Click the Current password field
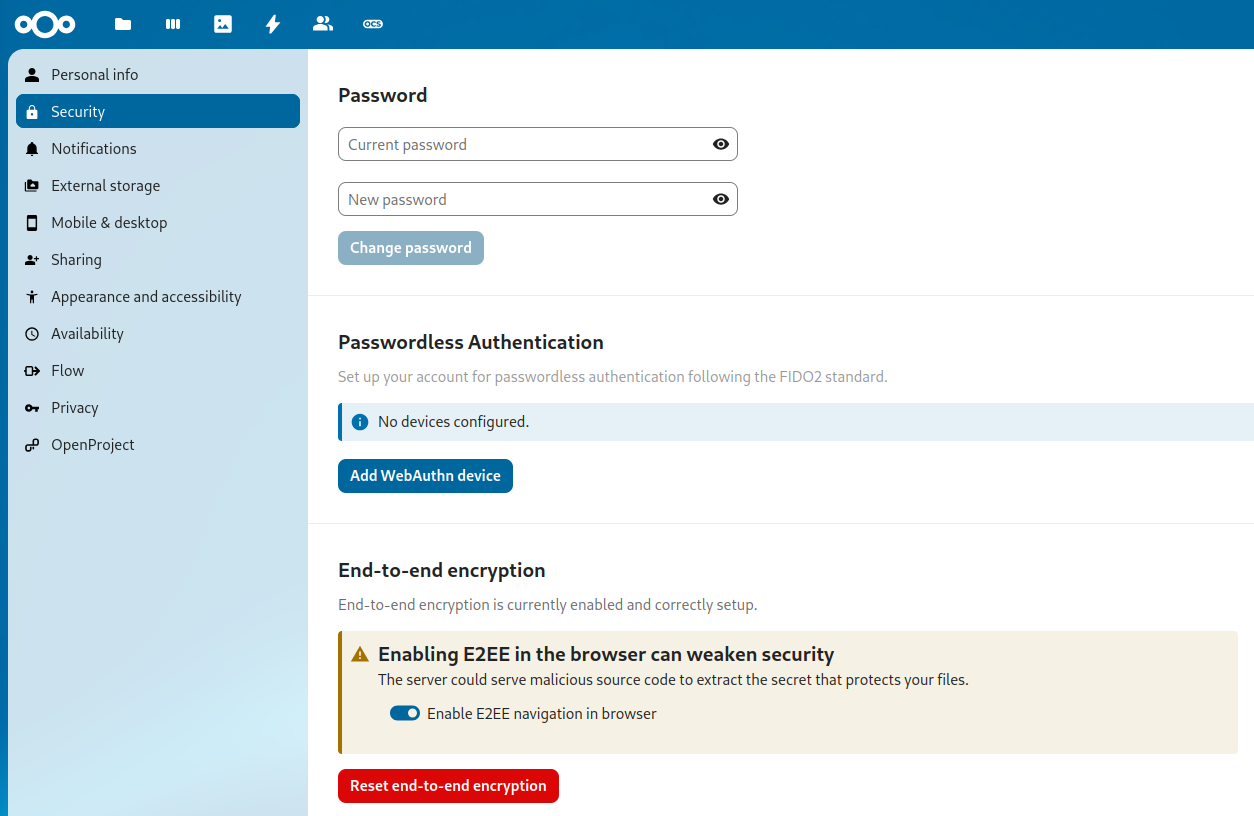Viewport: 1254px width, 816px height. click(x=520, y=144)
